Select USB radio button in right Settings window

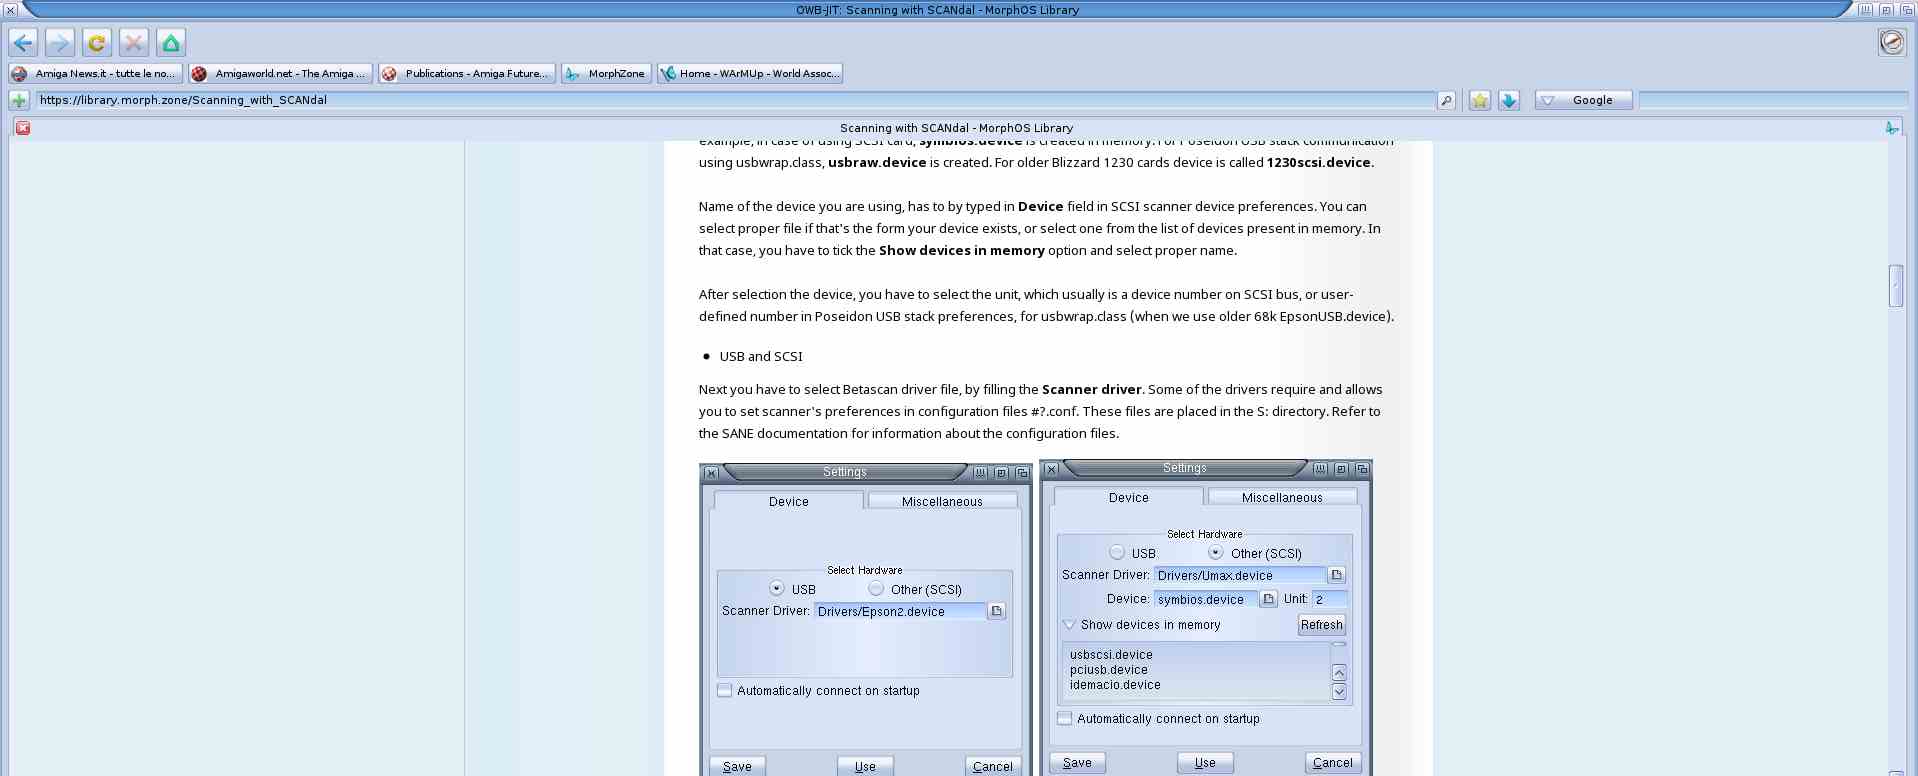tap(1117, 552)
